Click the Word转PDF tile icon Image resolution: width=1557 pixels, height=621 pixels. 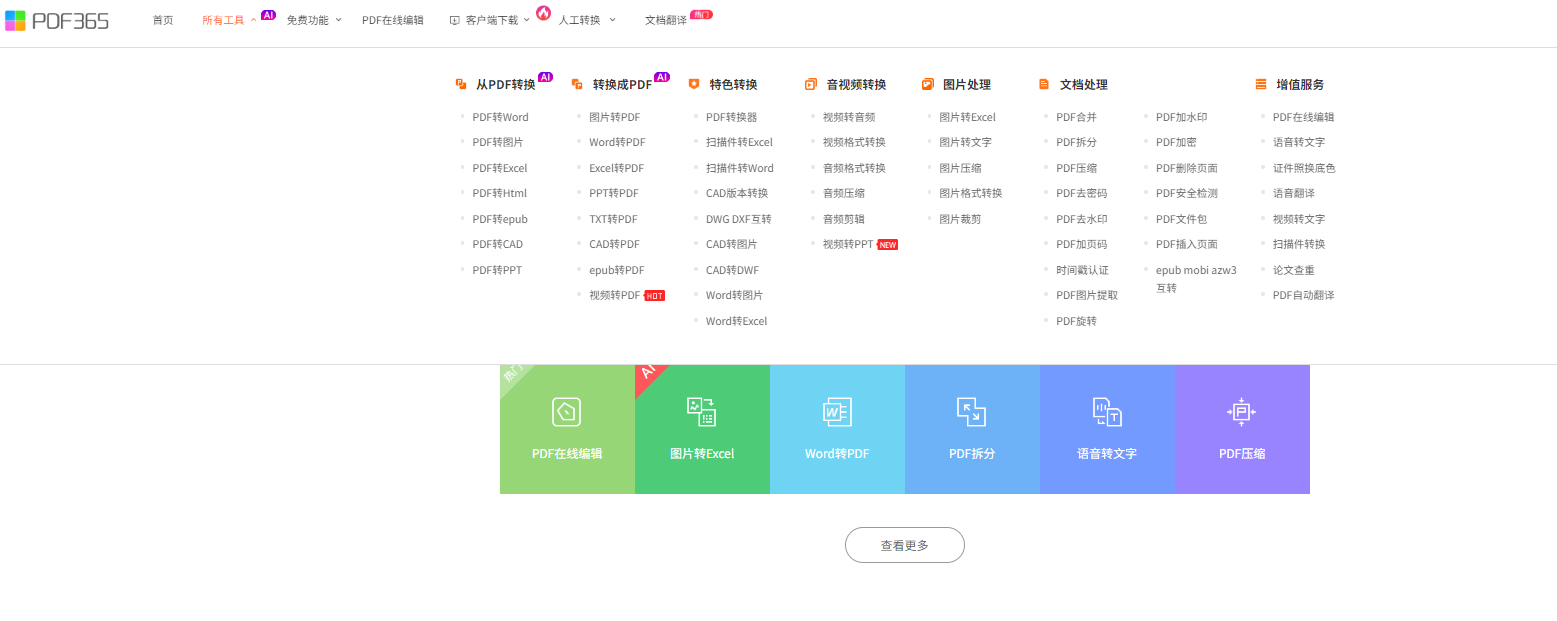tap(837, 412)
